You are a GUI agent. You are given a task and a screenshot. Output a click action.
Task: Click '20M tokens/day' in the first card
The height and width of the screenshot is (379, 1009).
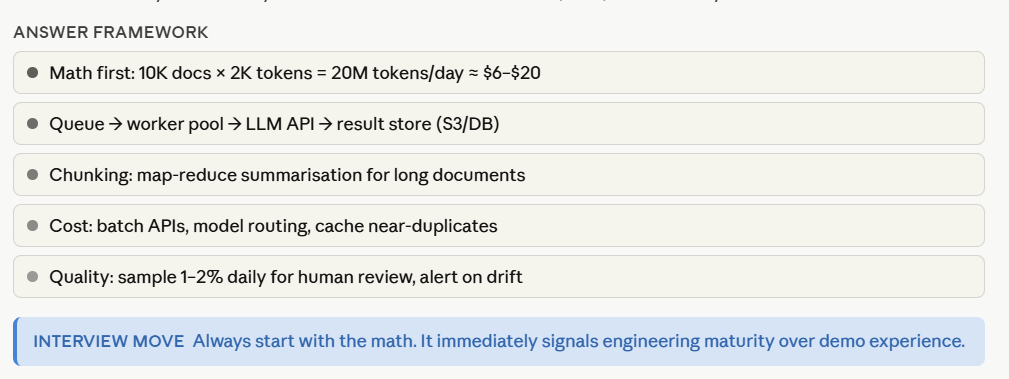[x=397, y=73]
